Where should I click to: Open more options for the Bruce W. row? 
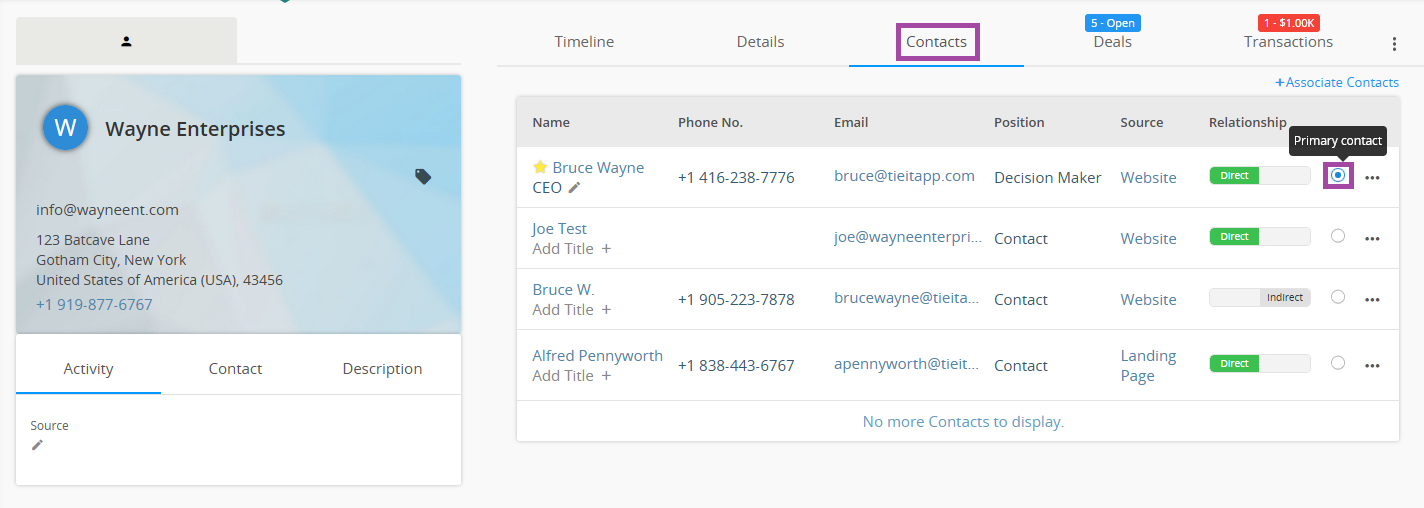1372,299
